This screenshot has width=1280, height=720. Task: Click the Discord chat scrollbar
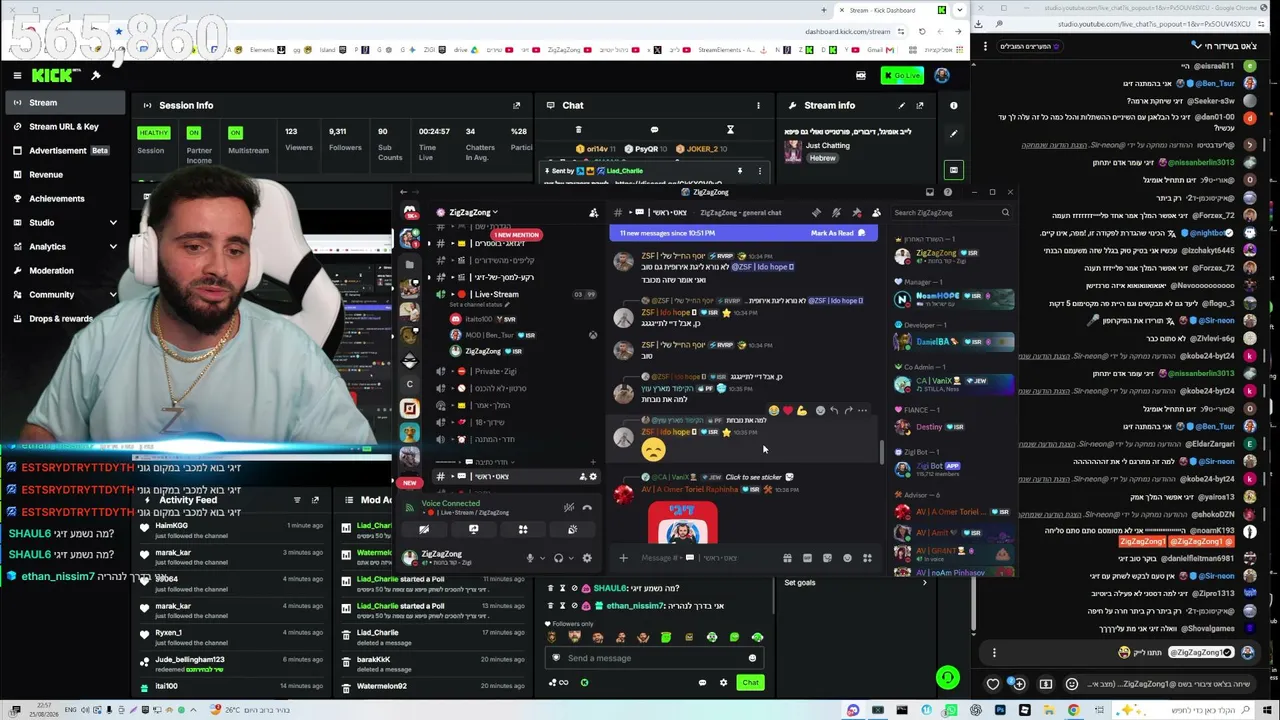[881, 451]
